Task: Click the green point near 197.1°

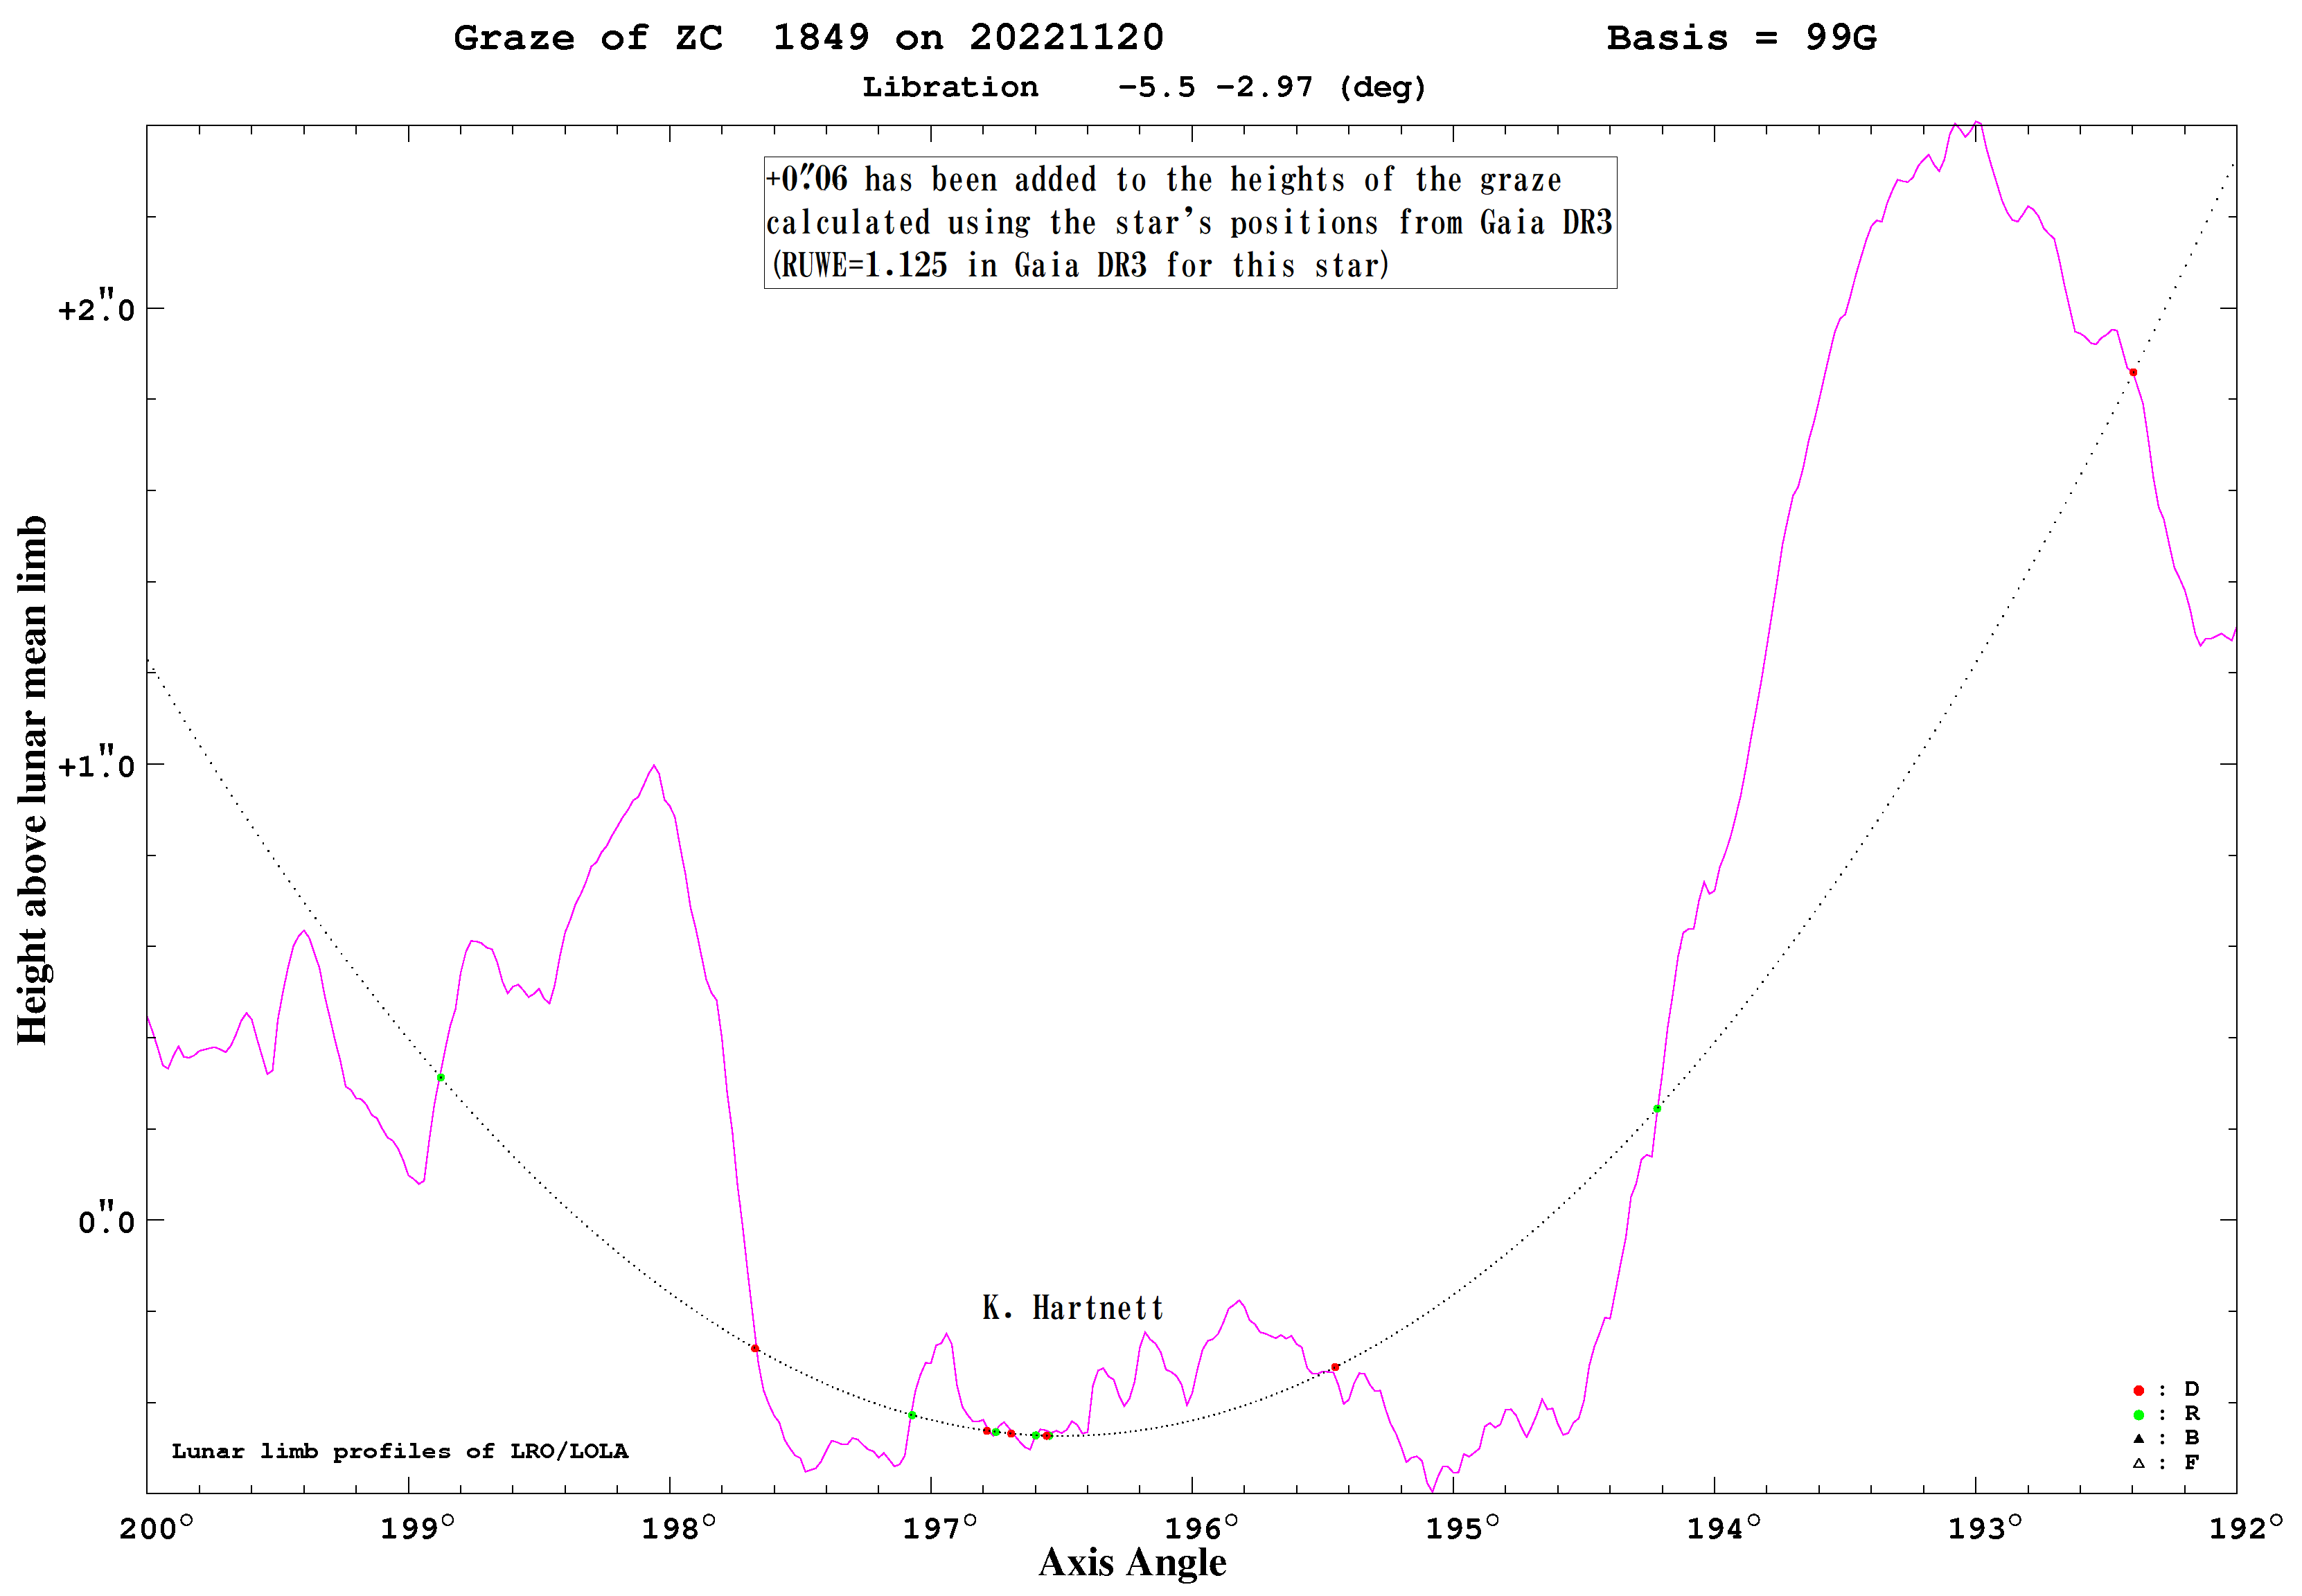Action: coord(912,1415)
